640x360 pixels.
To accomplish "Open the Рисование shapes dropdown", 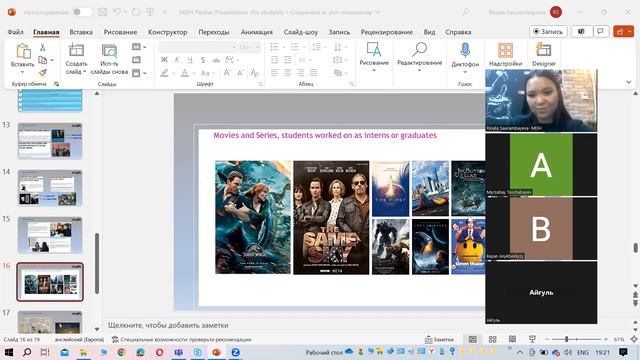I will tap(374, 57).
